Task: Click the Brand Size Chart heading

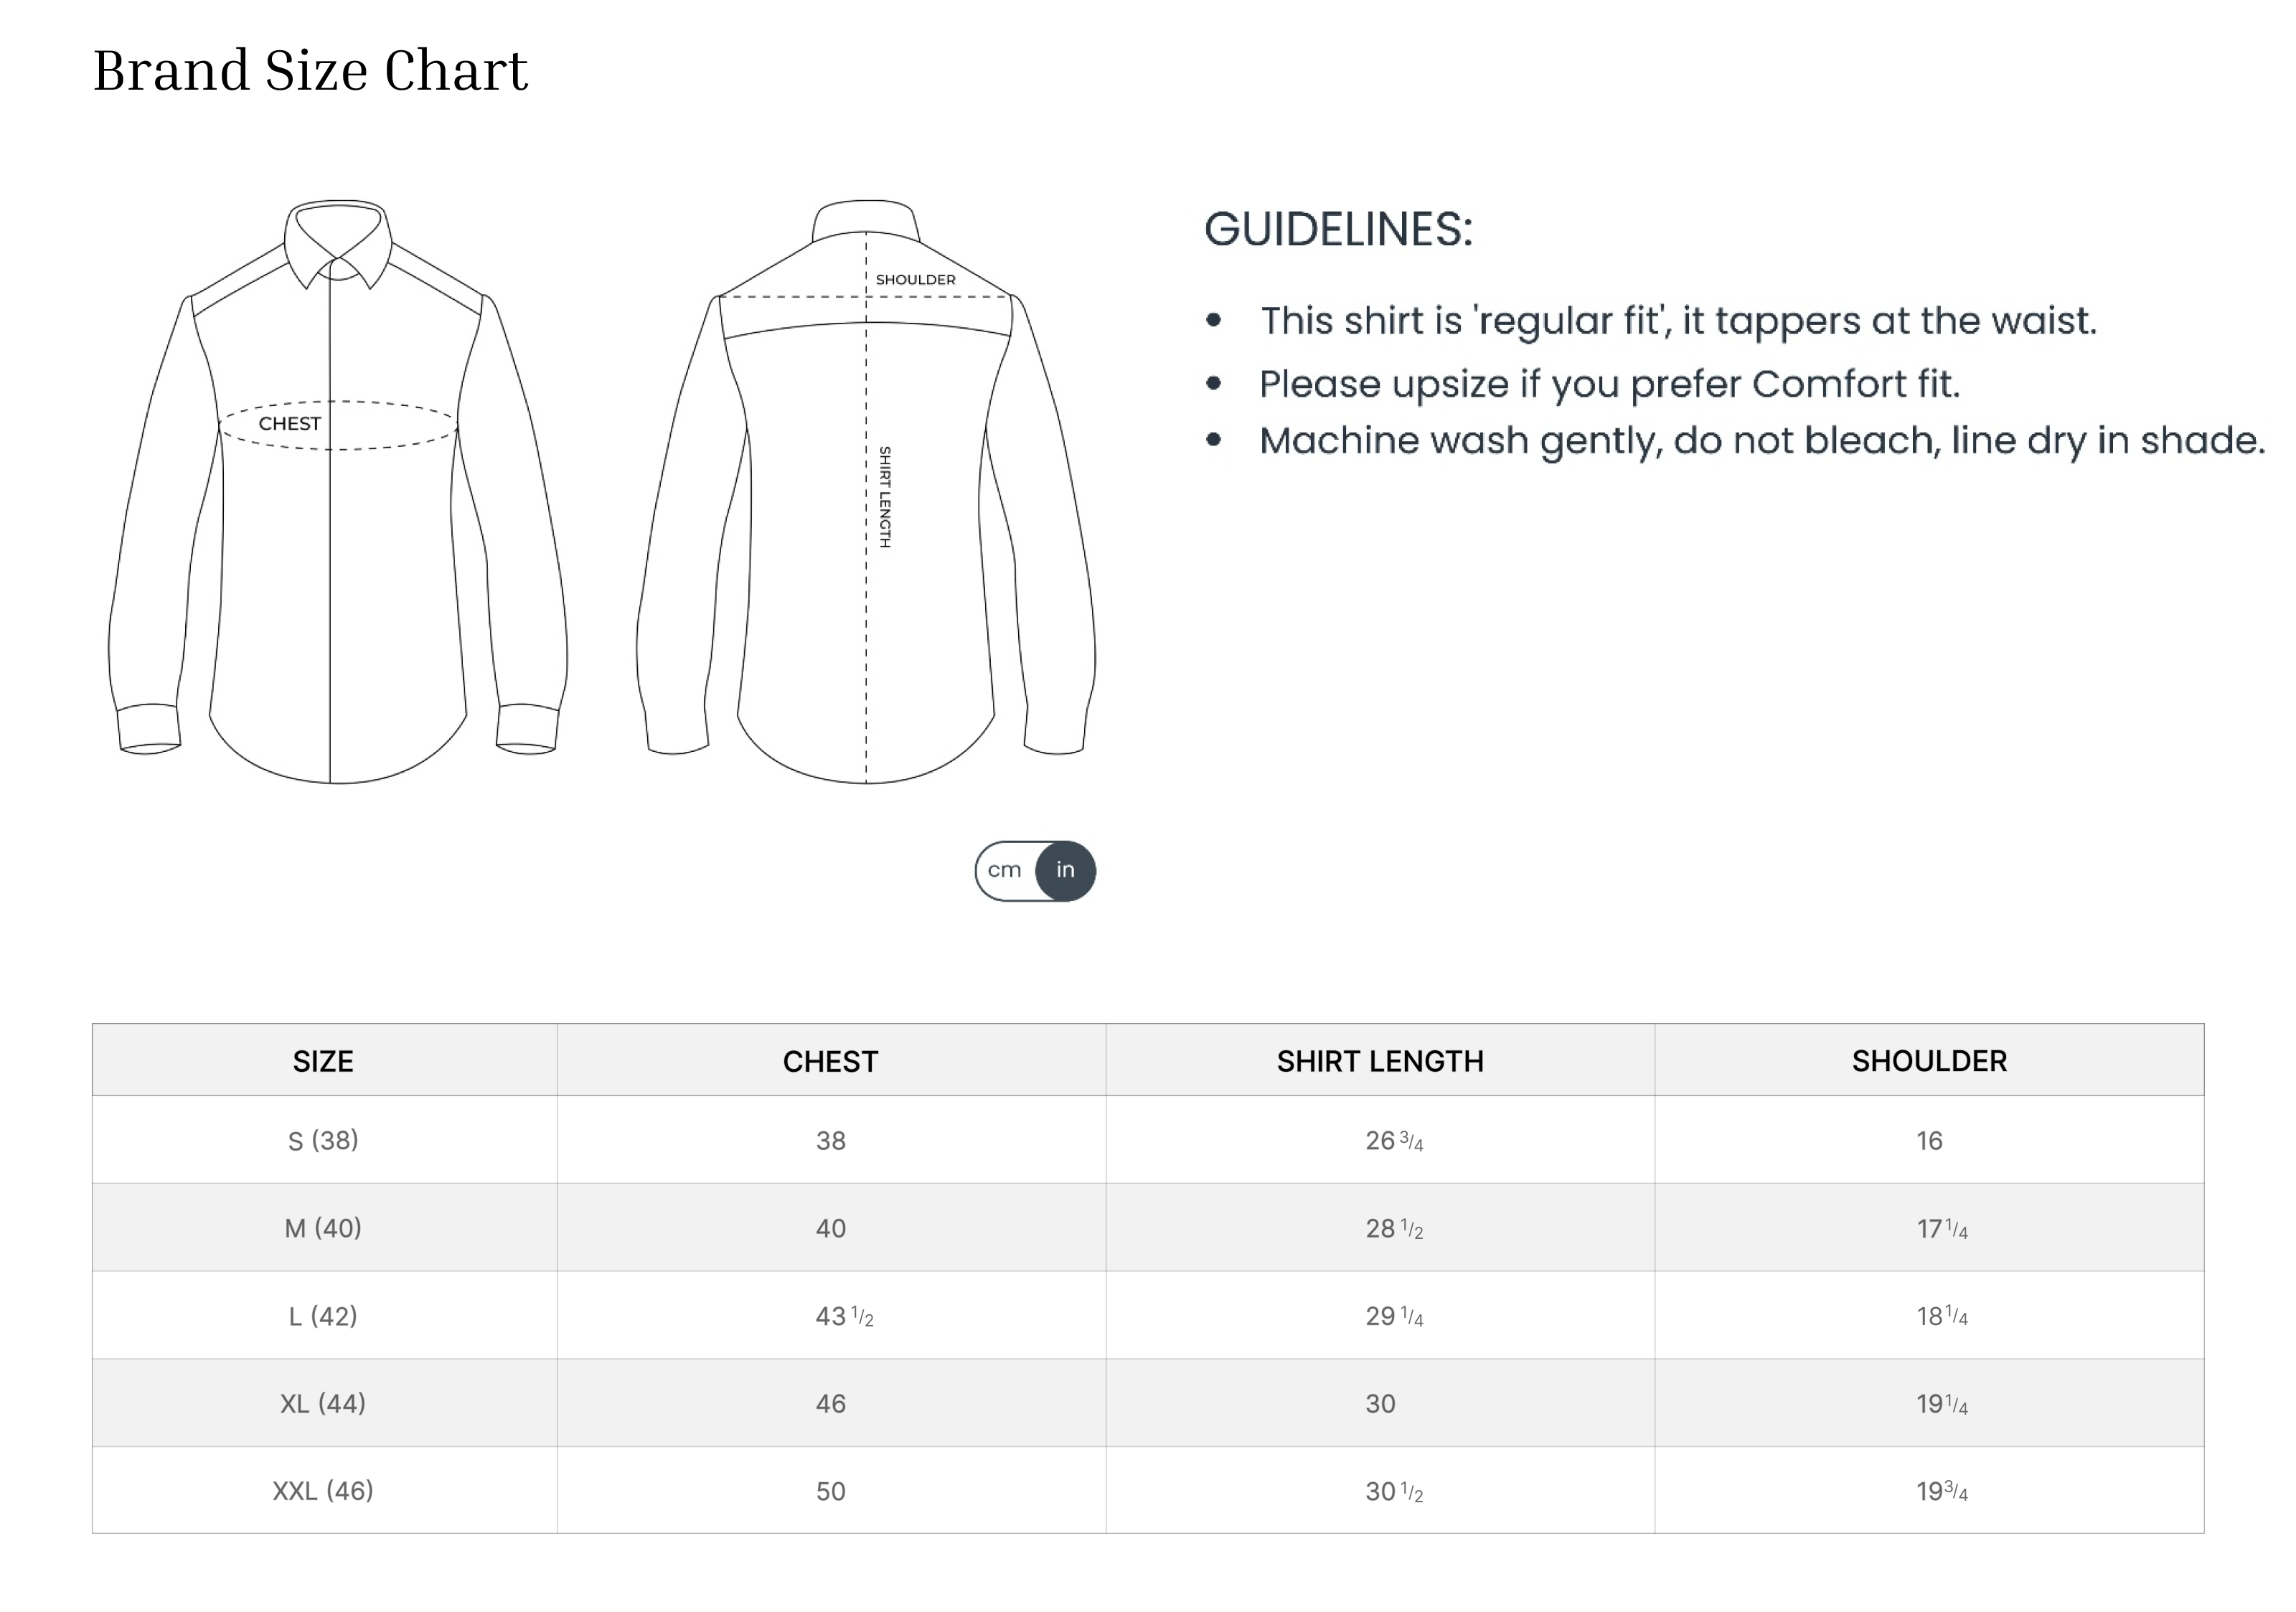Action: 310,71
